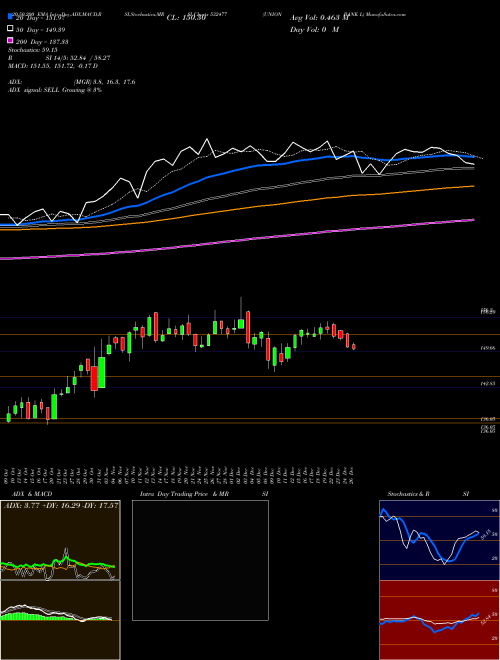The image size is (500, 660).
Task: Select the '200 Day - 137.33' legend text
Action: pos(42,42)
